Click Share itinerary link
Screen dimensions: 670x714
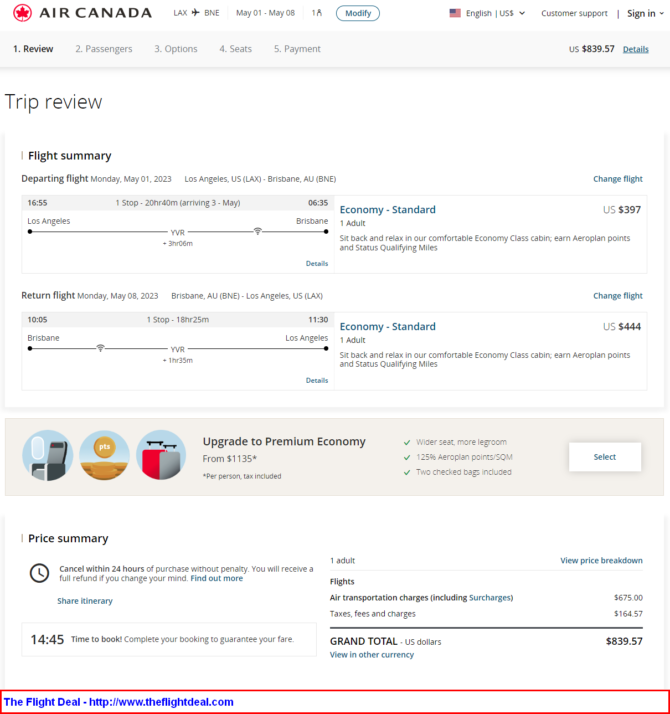[85, 601]
